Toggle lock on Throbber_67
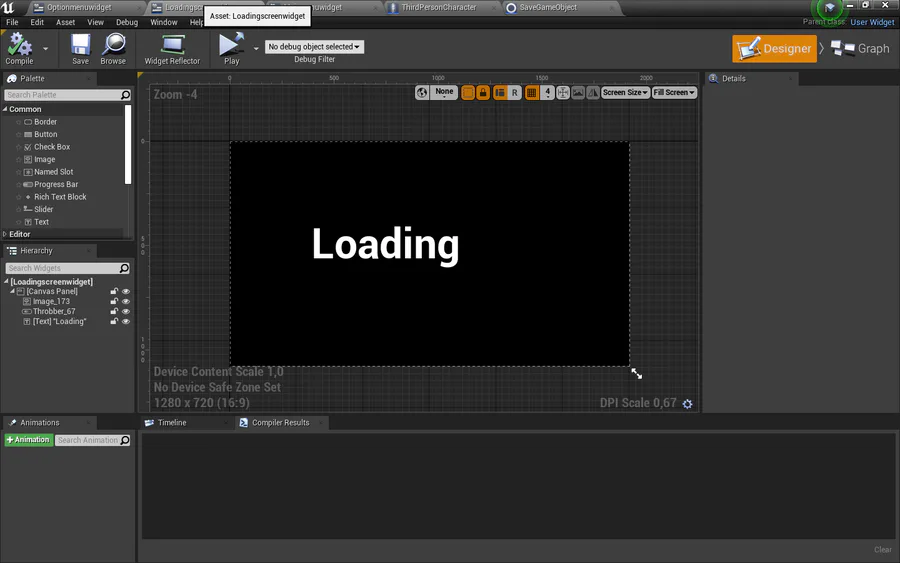The width and height of the screenshot is (900, 563). pyautogui.click(x=114, y=311)
